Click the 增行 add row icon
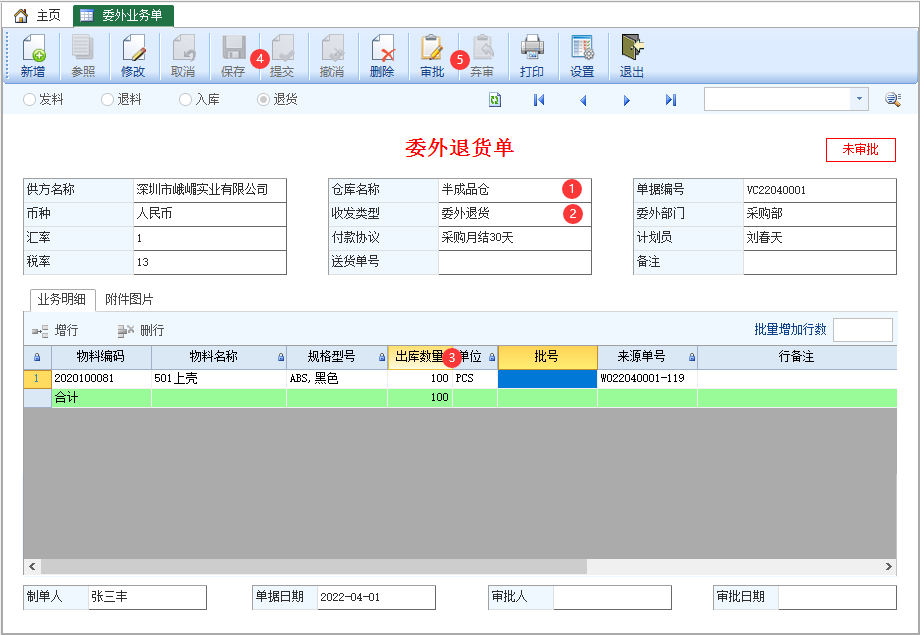 click(40, 332)
